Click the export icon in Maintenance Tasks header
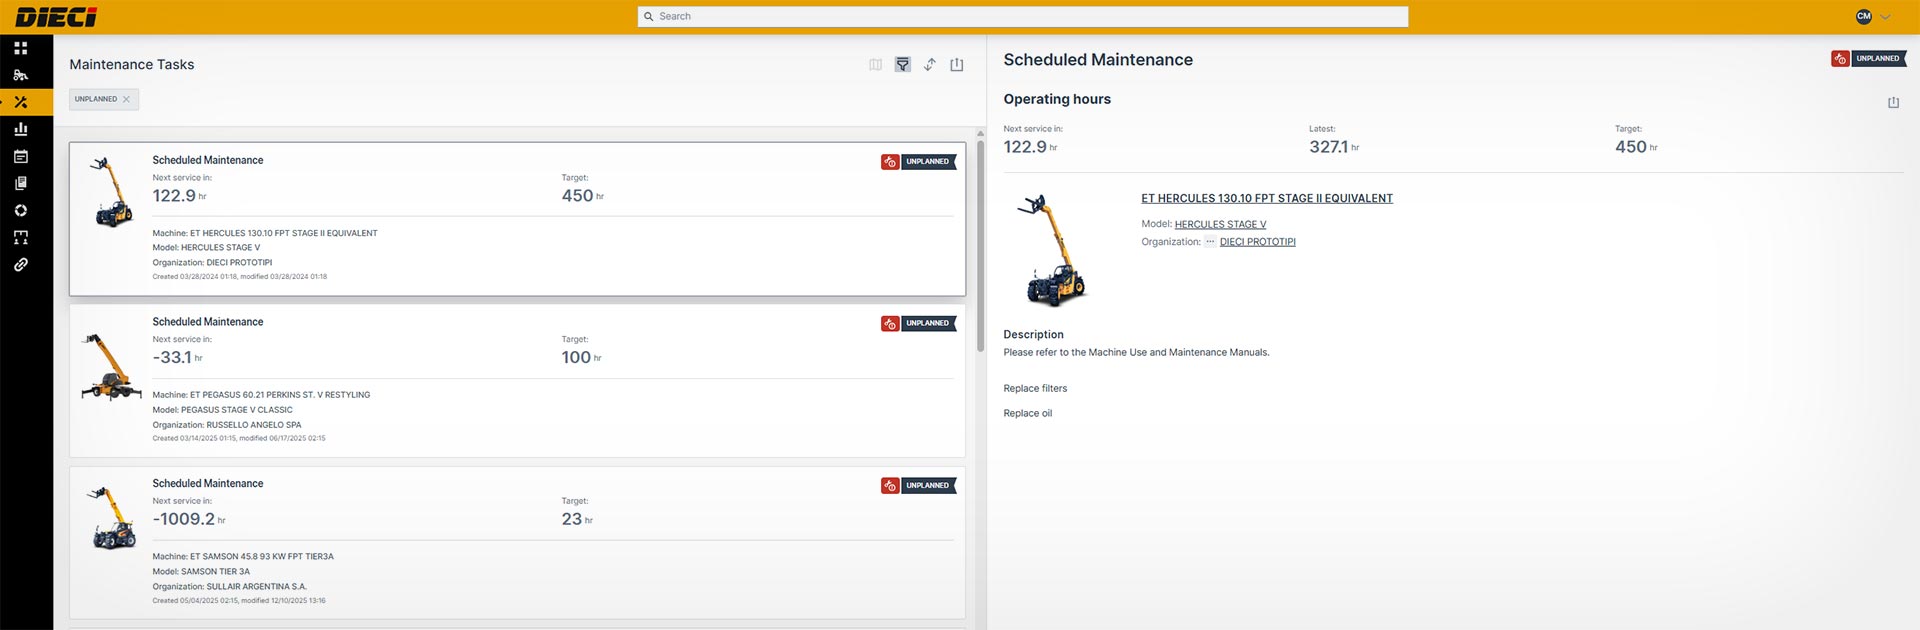 click(956, 64)
